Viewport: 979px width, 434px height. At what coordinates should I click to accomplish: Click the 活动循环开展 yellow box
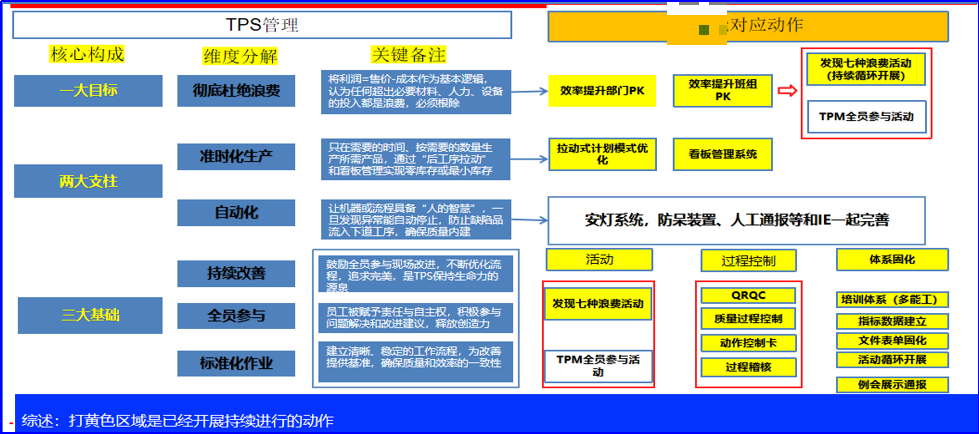(892, 360)
